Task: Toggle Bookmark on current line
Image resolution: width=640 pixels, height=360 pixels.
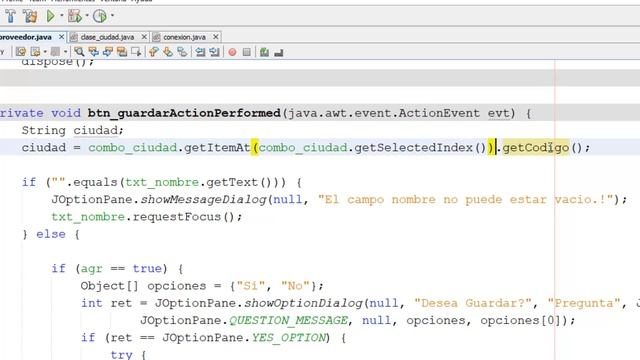Action: pyautogui.click(x=182, y=52)
